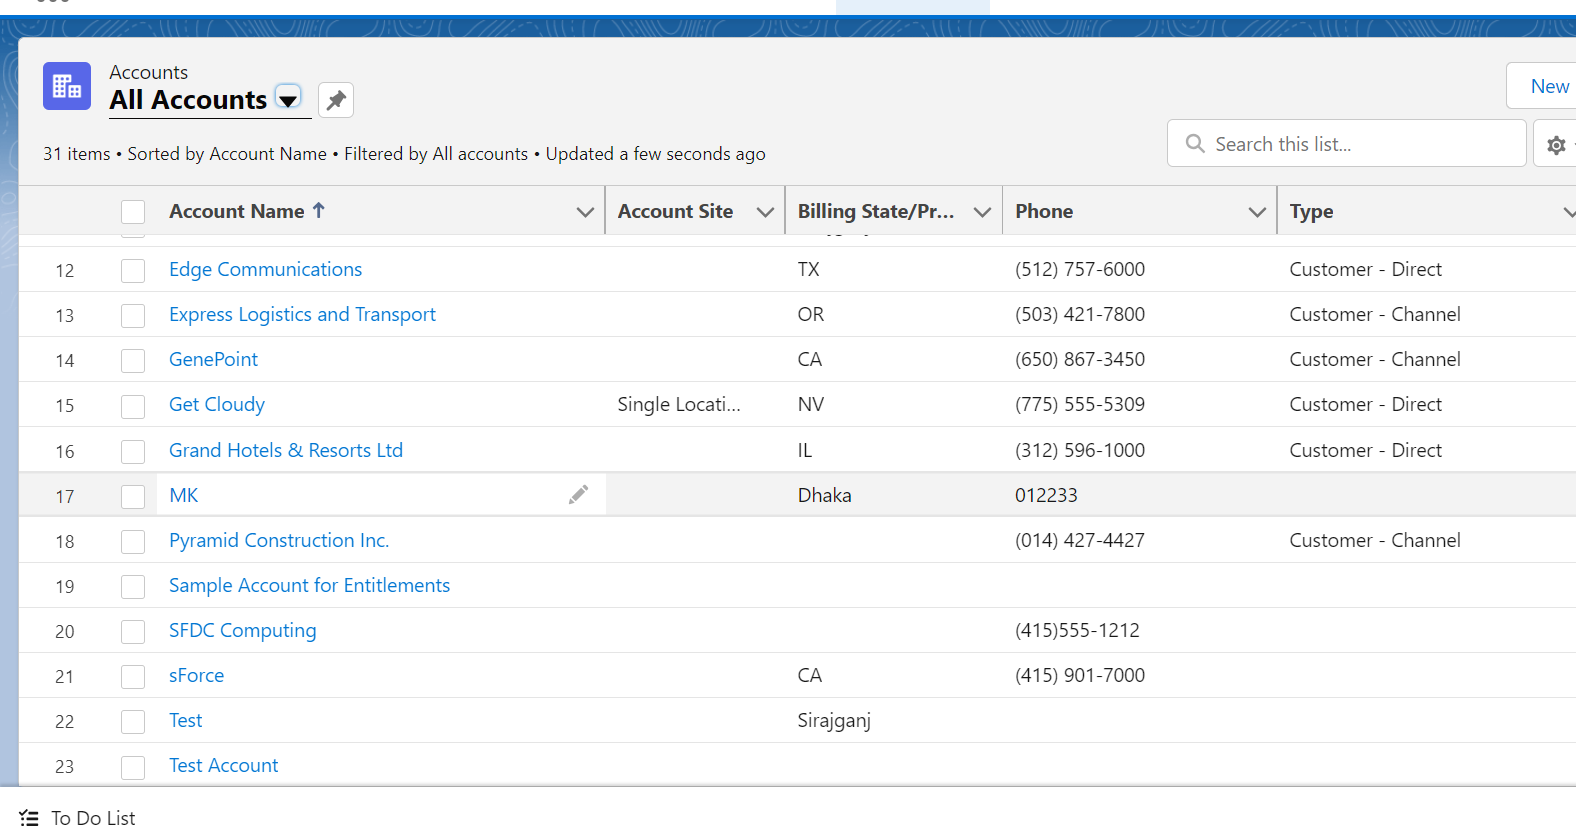
Task: Open the Get Cloudy account
Action: (x=217, y=404)
